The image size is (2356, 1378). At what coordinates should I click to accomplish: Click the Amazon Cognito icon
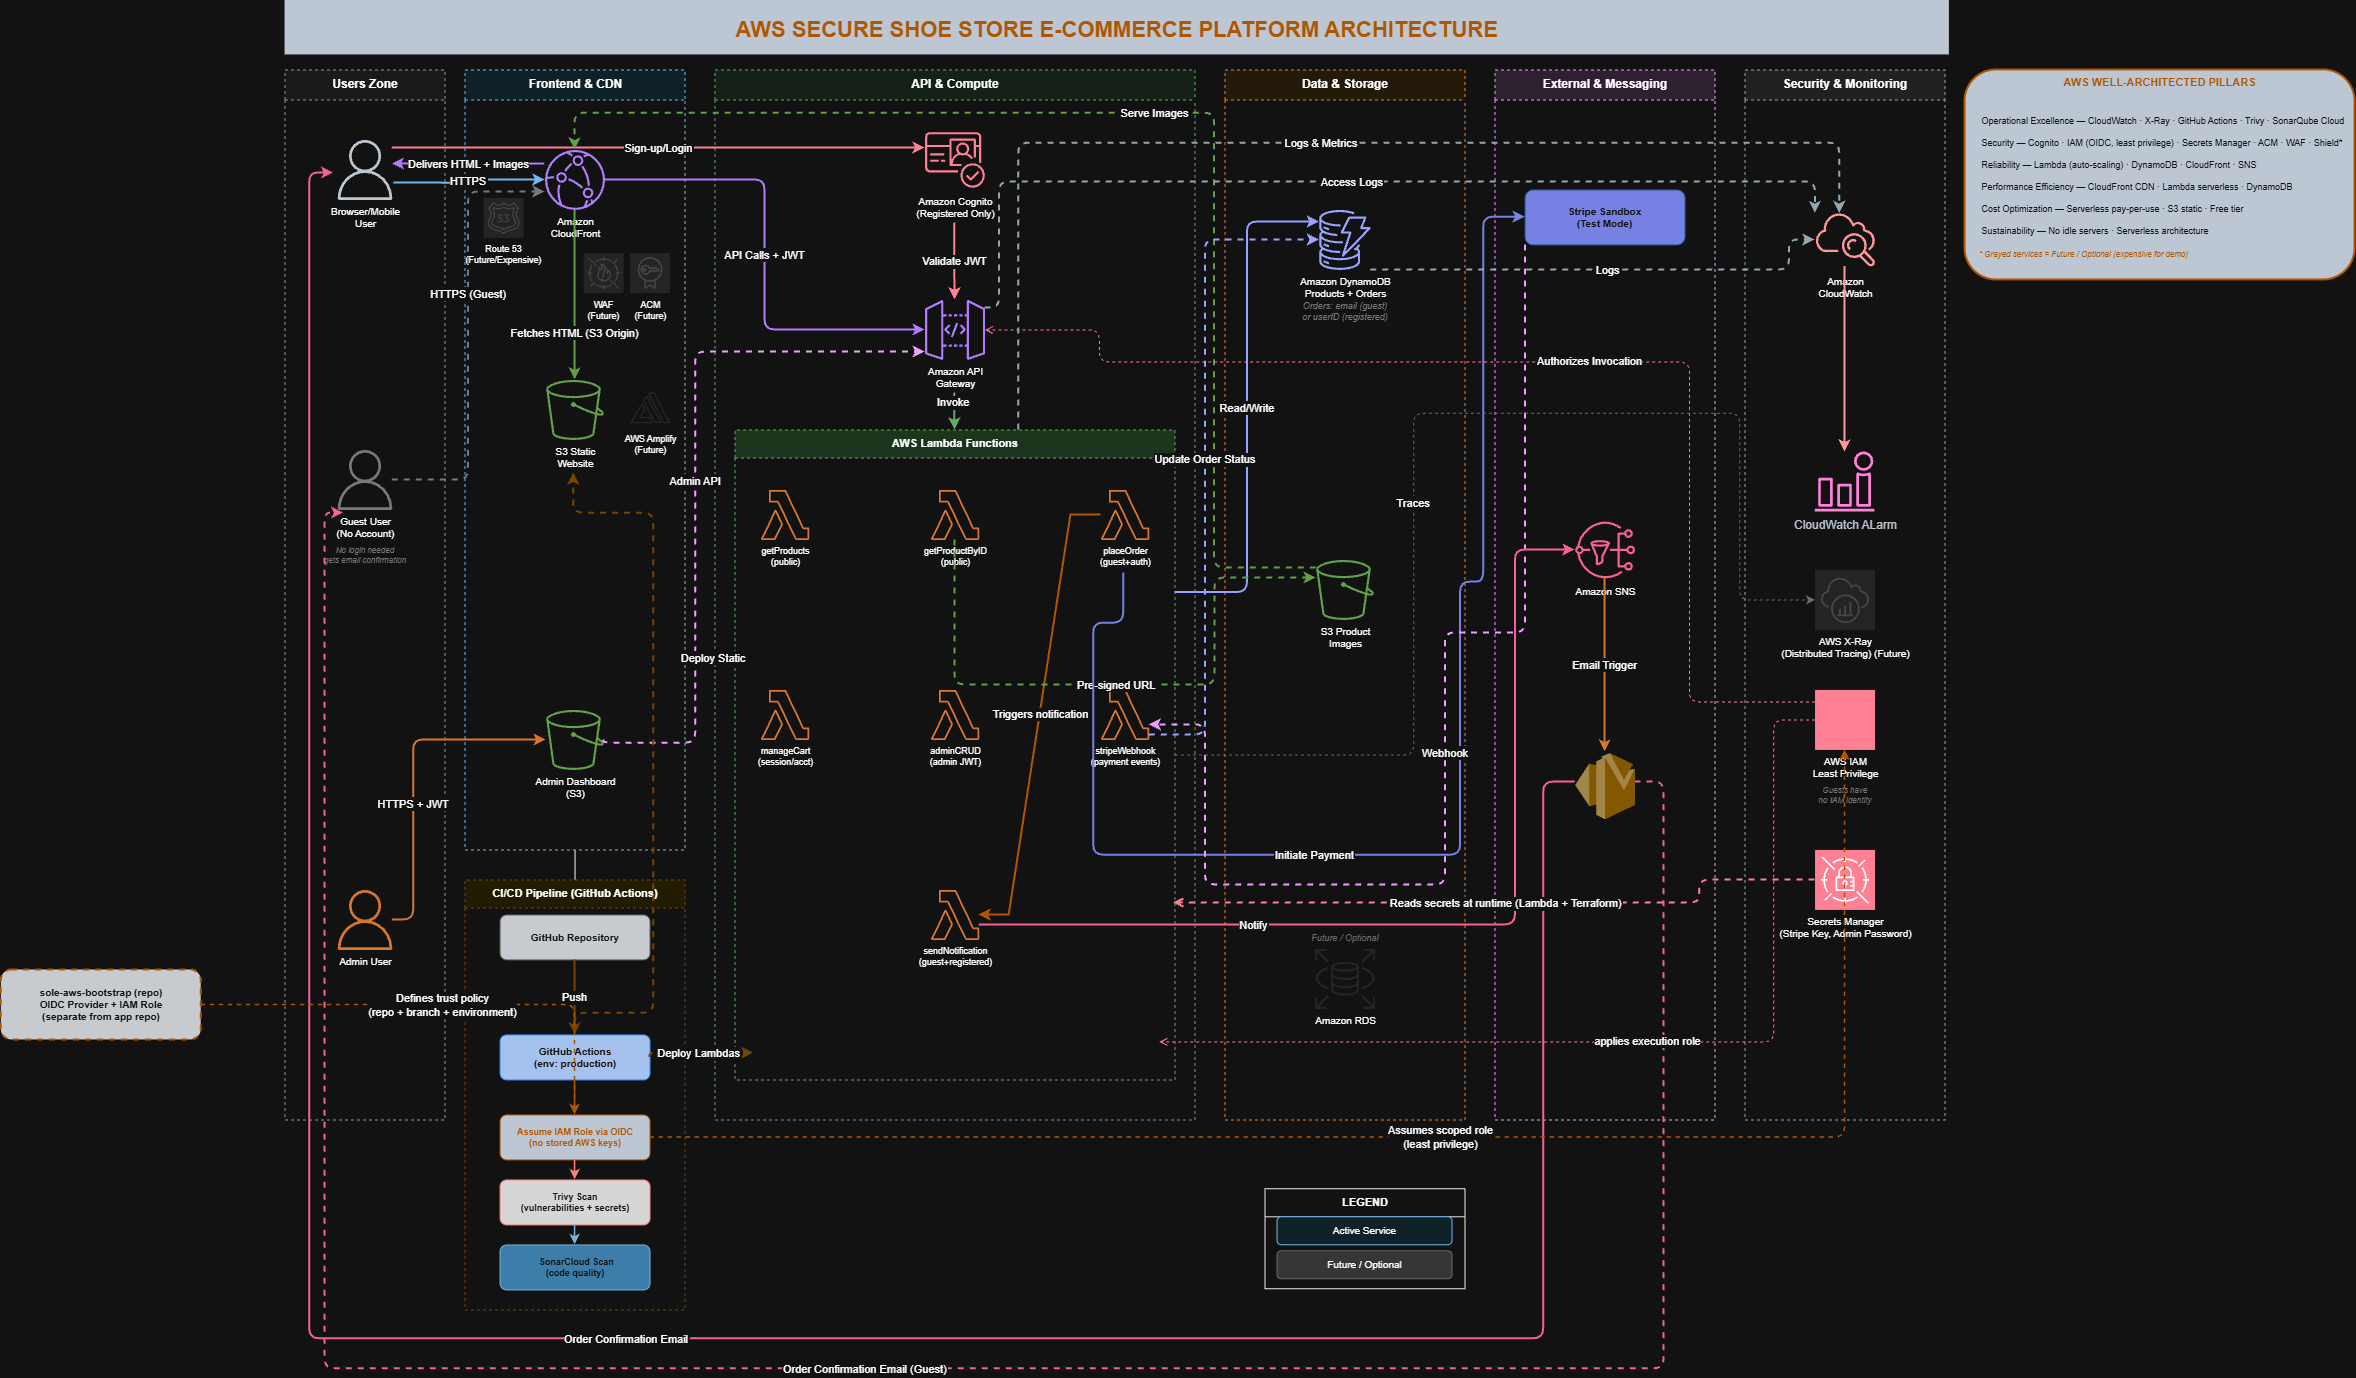pos(954,160)
